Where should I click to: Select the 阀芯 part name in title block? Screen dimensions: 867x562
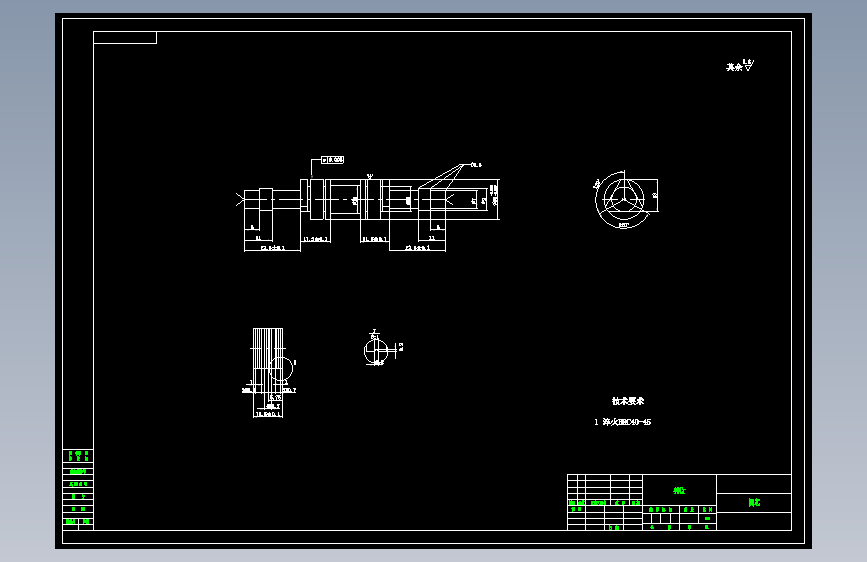pos(754,502)
